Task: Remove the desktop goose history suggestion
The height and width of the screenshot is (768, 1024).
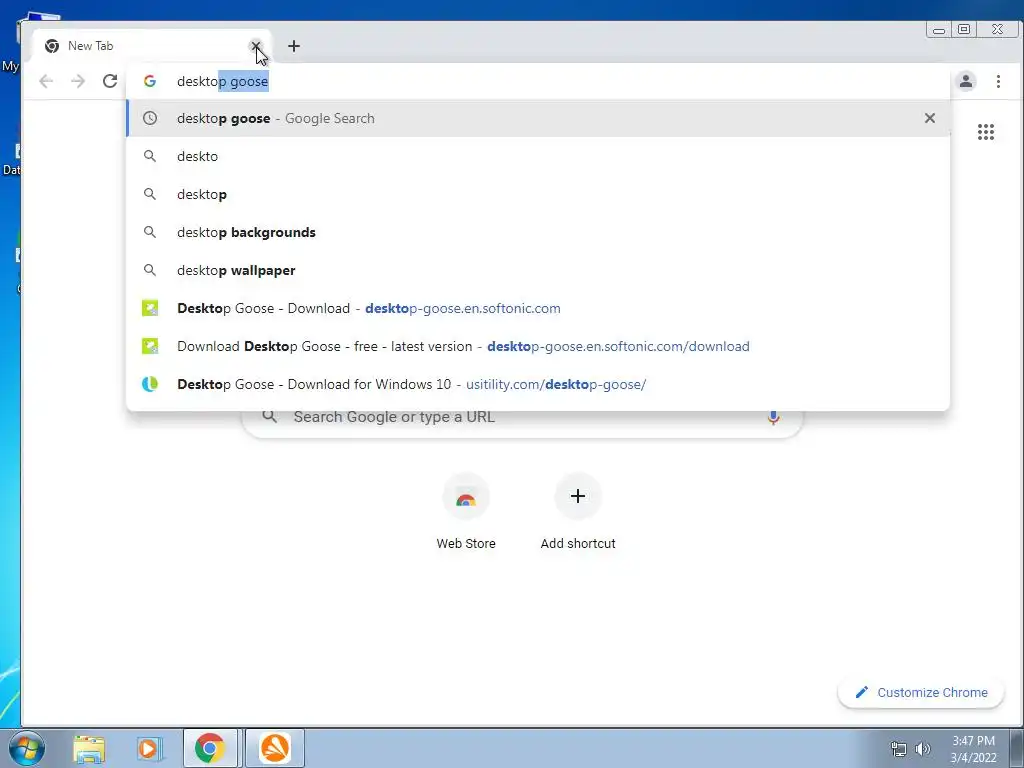Action: [x=929, y=118]
